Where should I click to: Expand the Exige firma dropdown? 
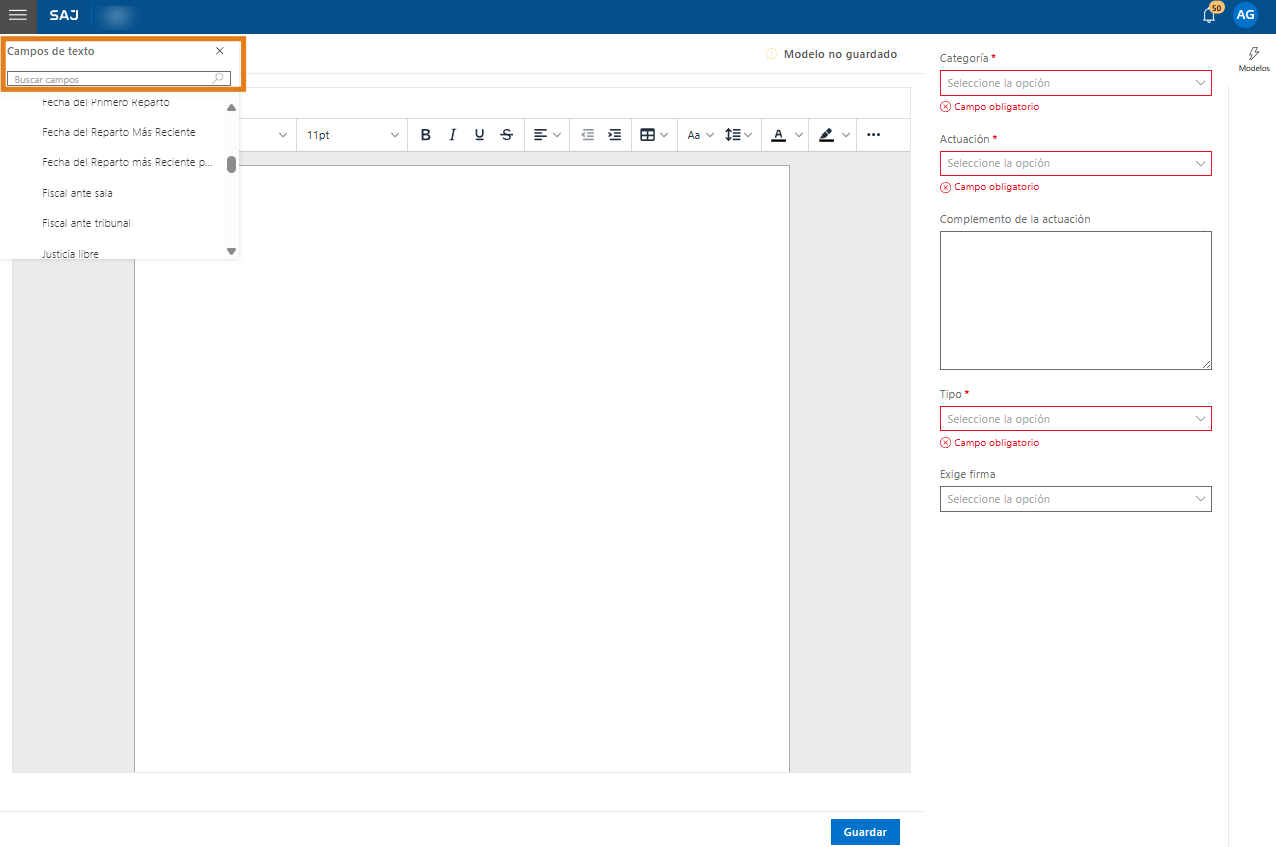[x=1075, y=499]
